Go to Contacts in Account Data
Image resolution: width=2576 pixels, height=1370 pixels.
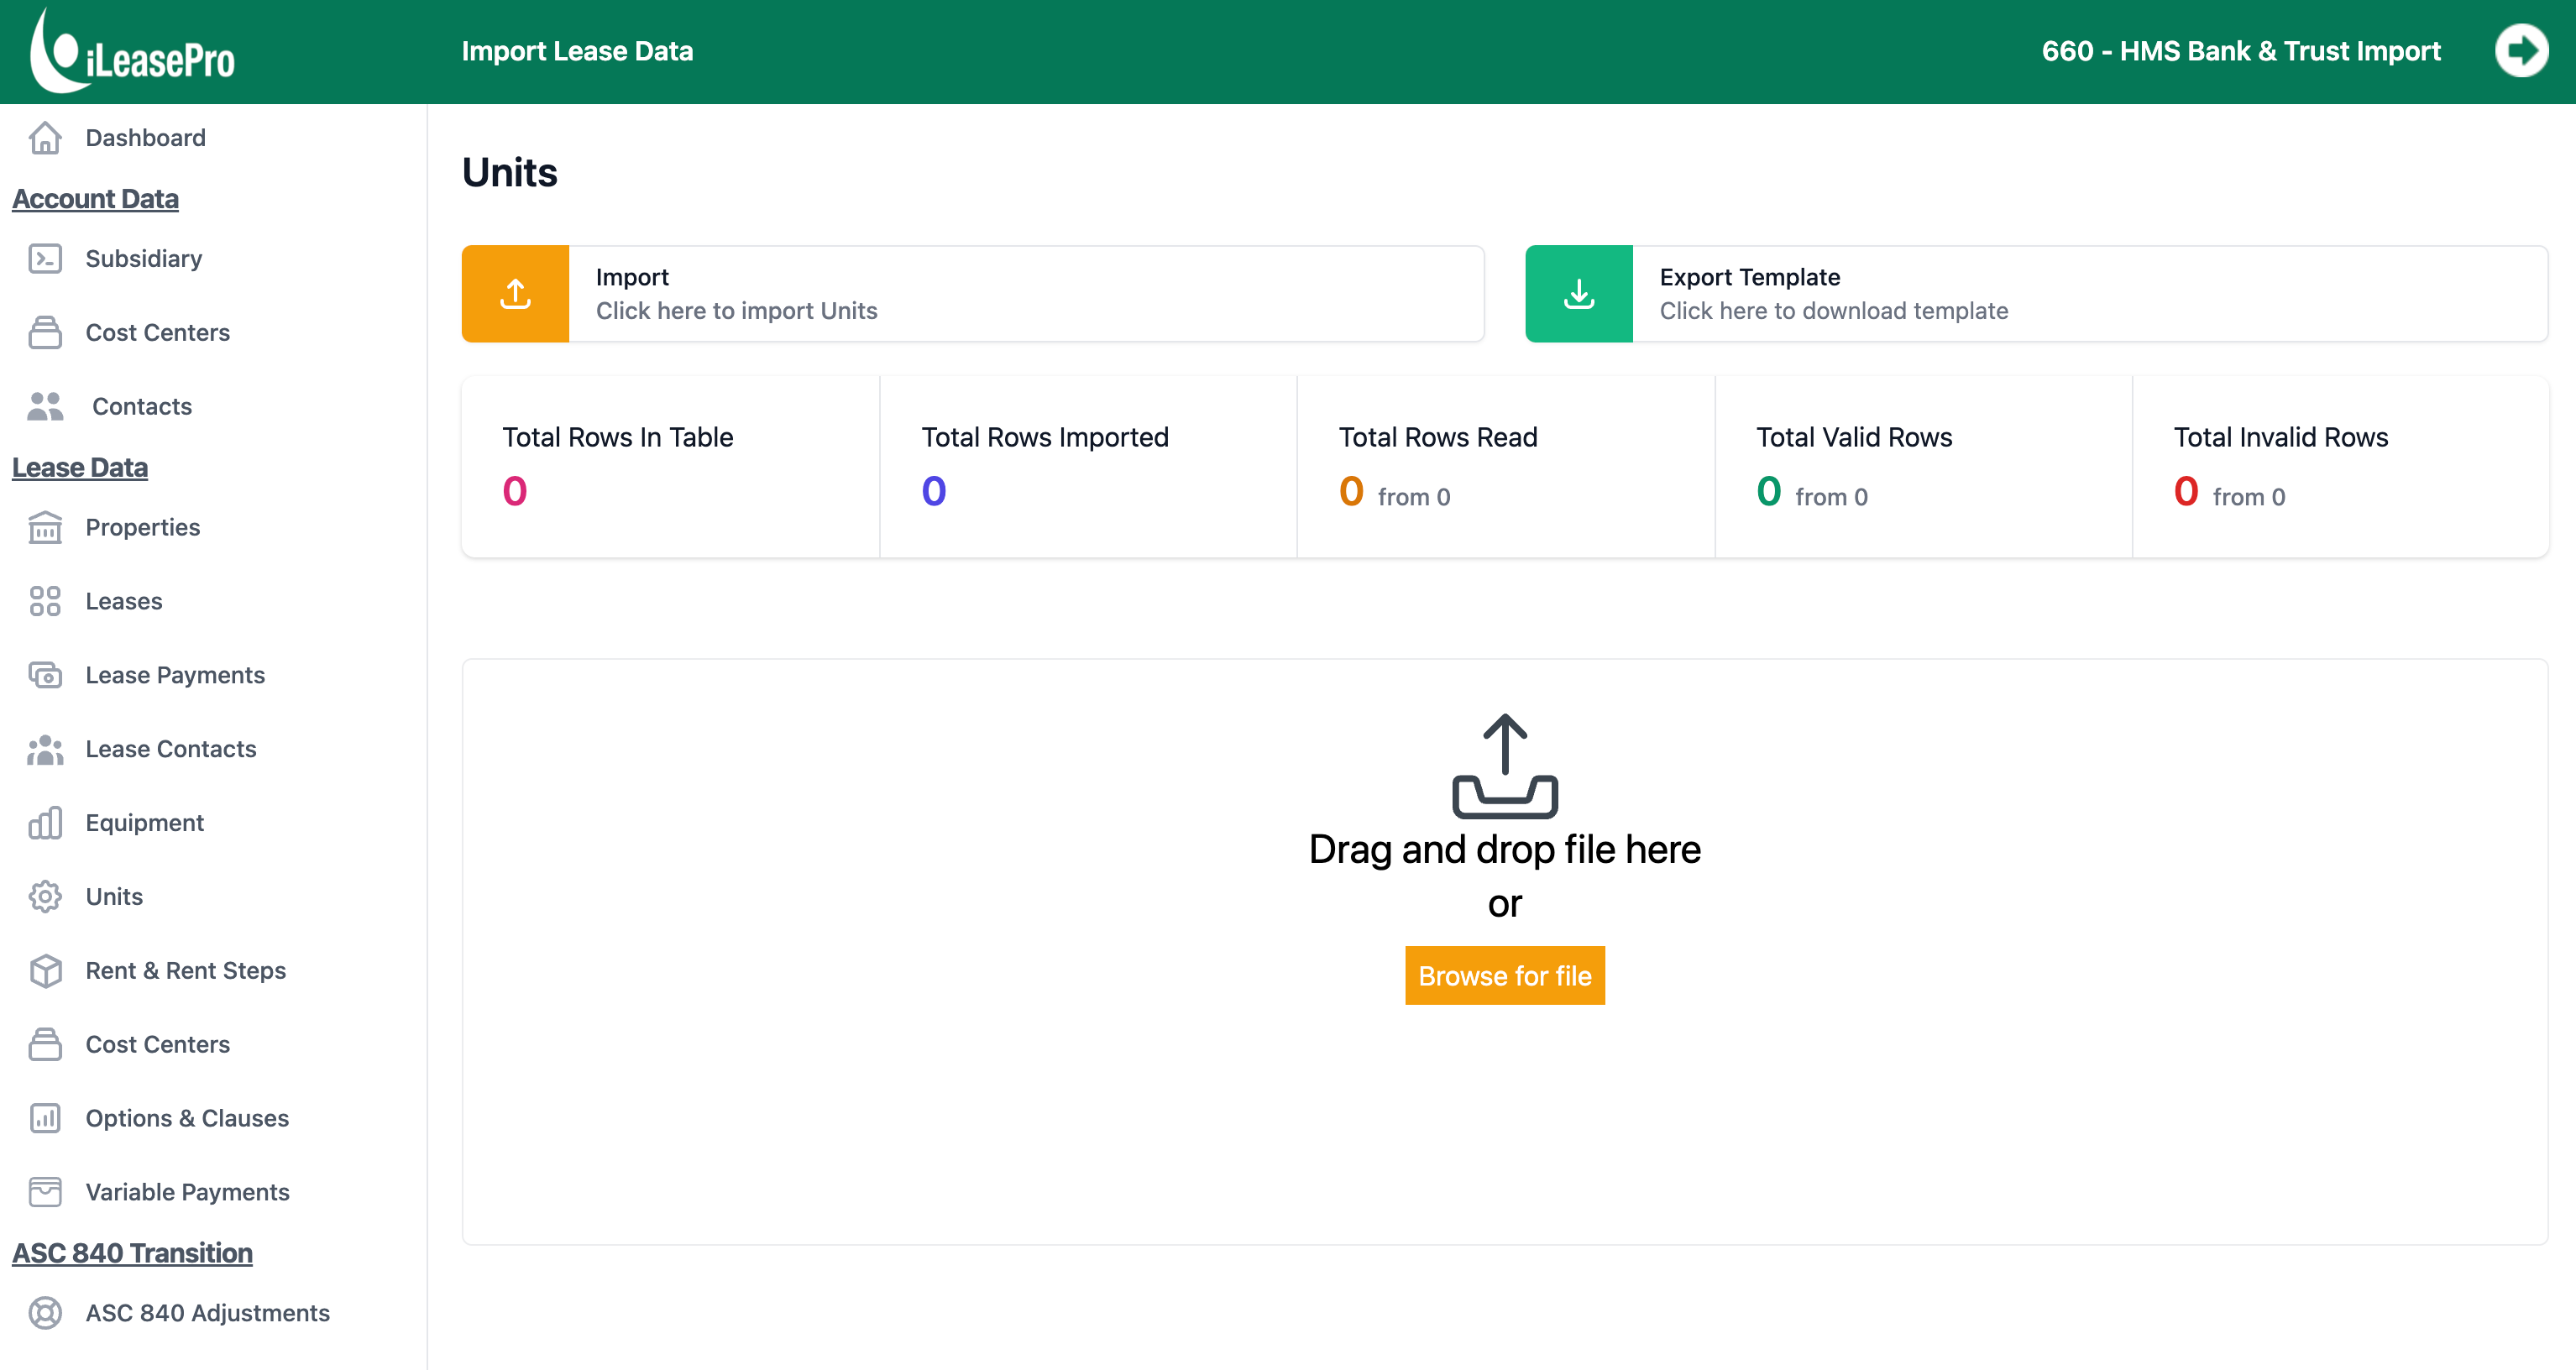tap(142, 407)
